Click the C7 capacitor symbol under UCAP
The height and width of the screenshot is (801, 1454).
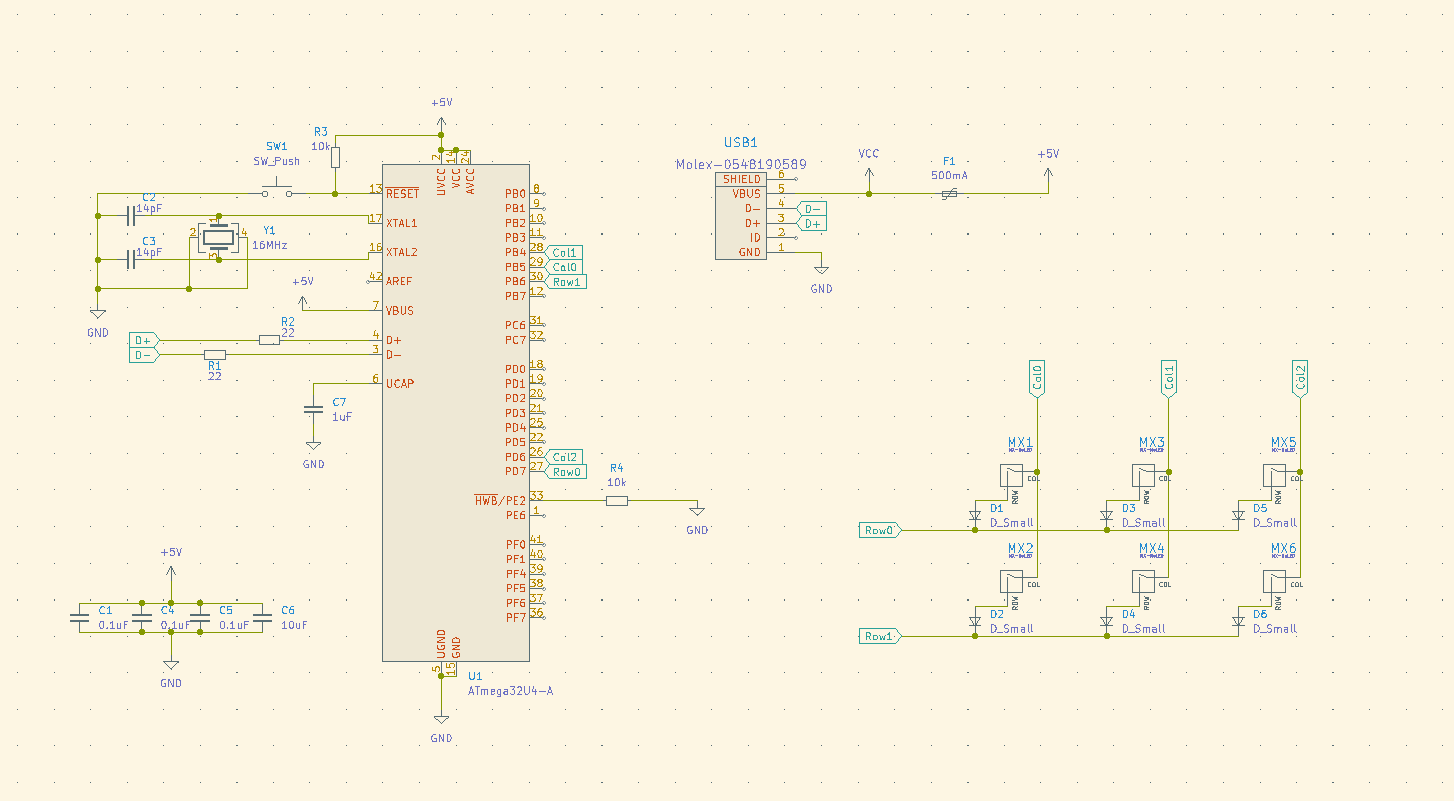313,409
